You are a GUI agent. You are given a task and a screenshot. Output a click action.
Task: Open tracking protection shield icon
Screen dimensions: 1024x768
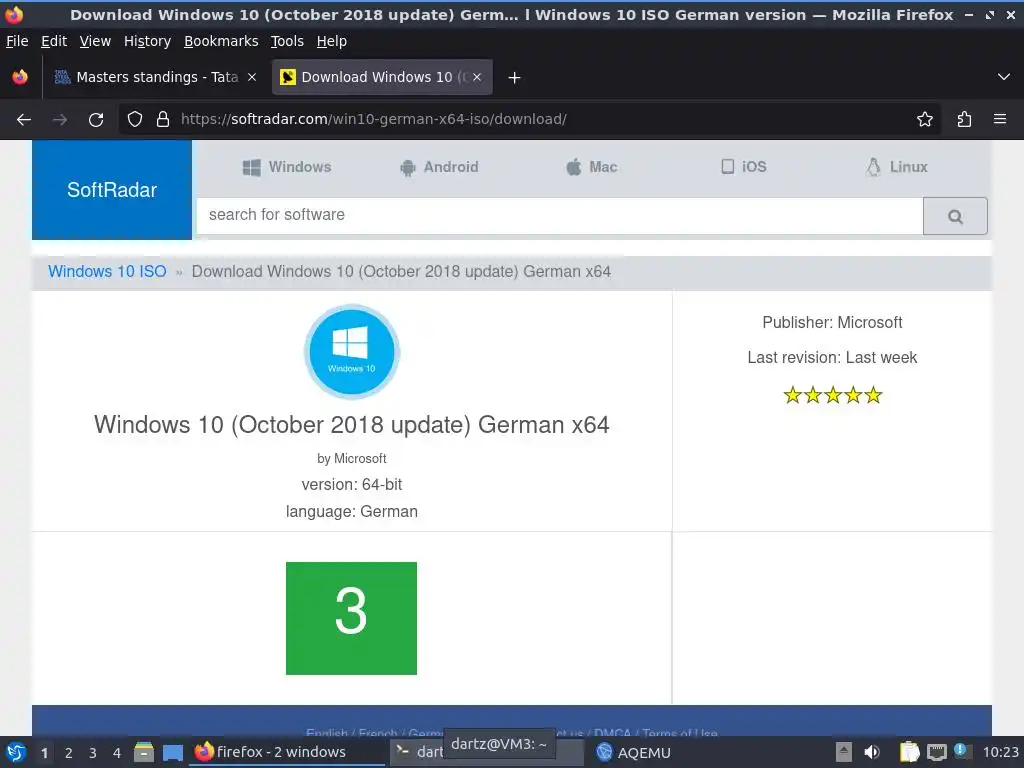coord(135,120)
